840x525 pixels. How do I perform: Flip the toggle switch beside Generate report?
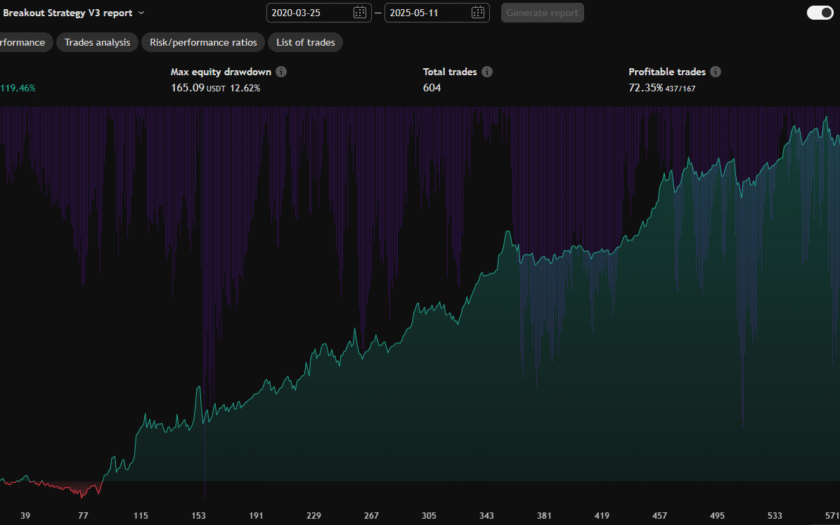pos(820,13)
